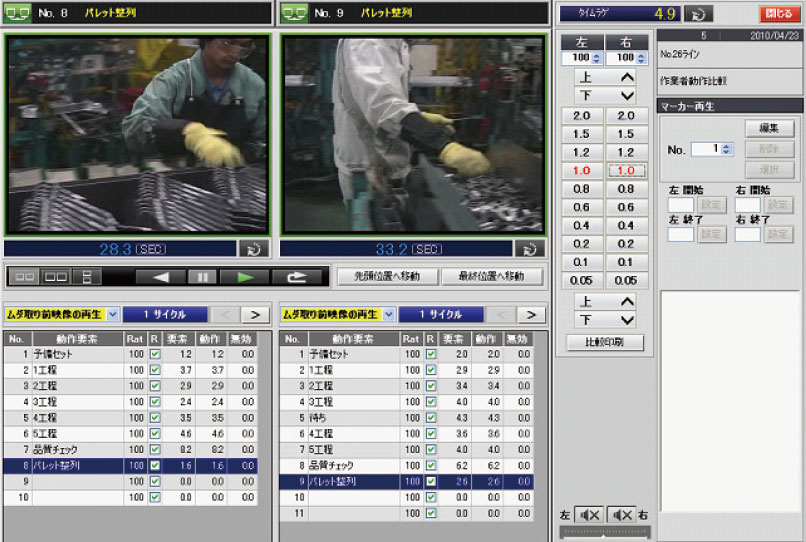Click the upper 下 speed down button

(x=605, y=95)
